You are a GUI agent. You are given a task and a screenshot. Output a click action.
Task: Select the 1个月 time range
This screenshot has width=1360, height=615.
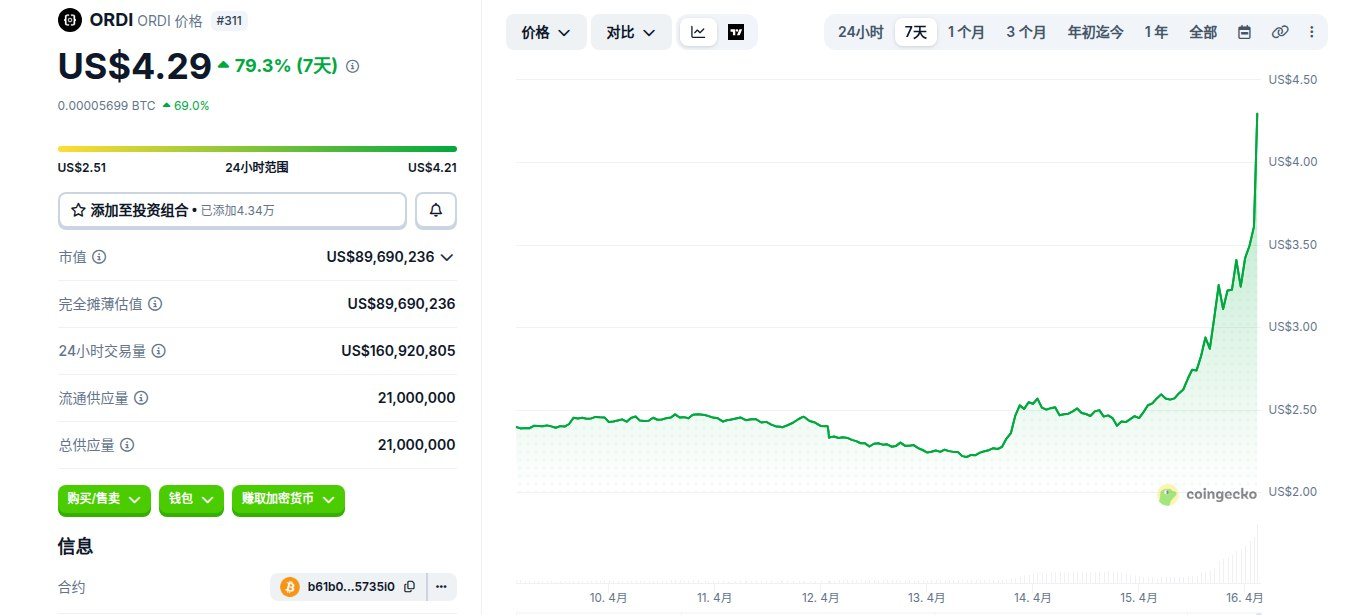coord(966,32)
